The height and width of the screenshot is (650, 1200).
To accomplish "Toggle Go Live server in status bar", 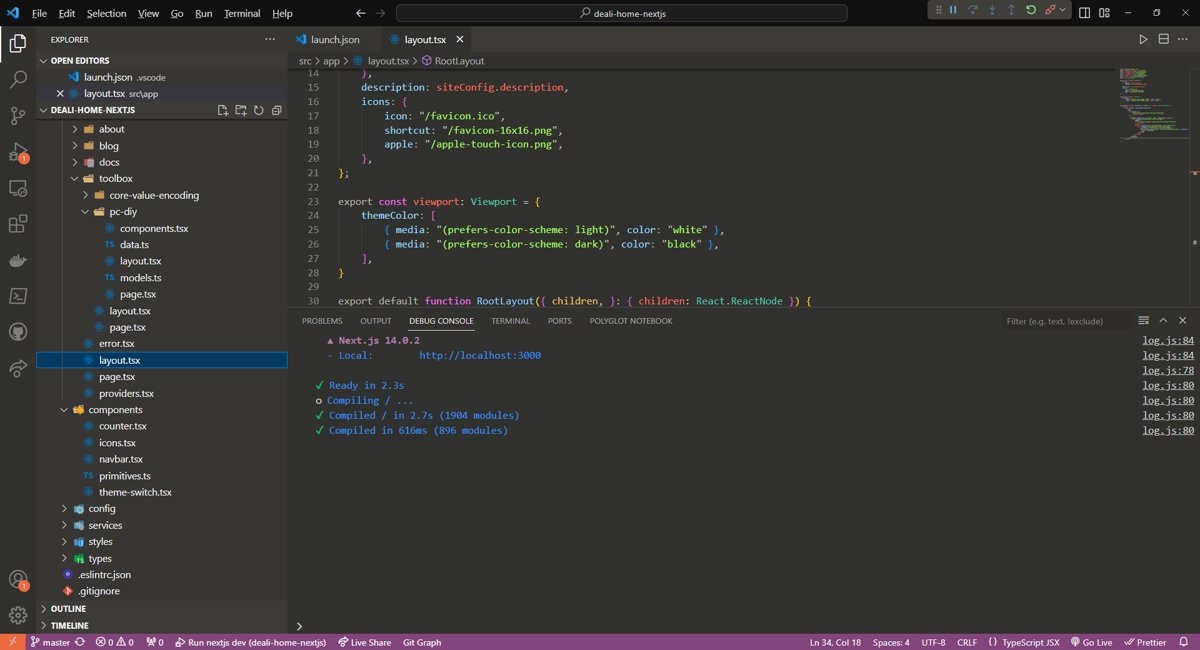I will (x=1091, y=642).
